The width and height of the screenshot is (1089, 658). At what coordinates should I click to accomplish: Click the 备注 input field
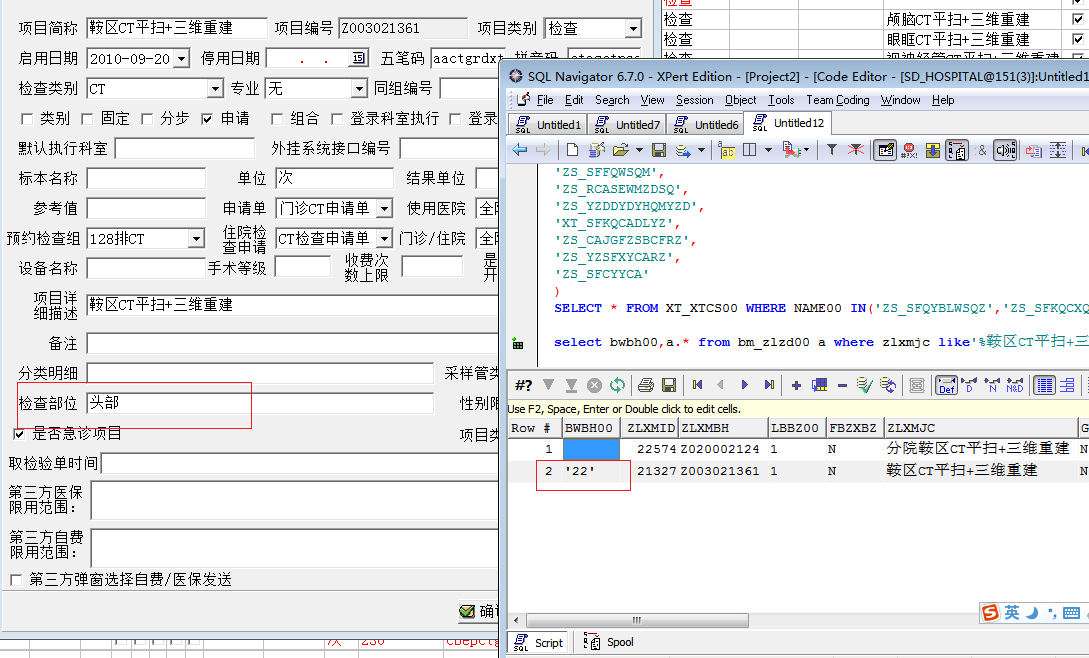point(292,343)
